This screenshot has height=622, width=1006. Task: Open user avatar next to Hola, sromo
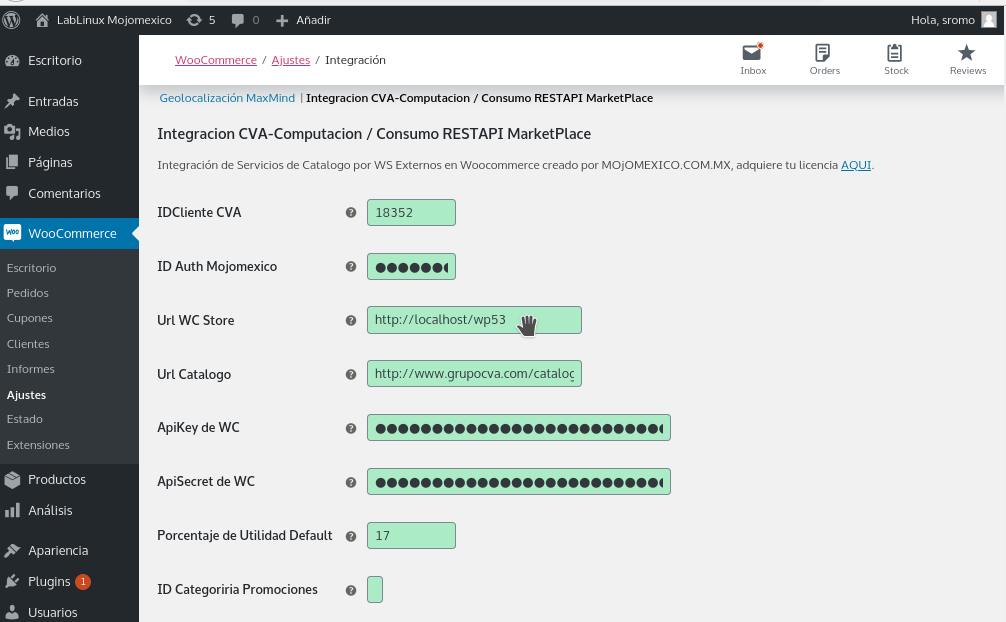(989, 20)
